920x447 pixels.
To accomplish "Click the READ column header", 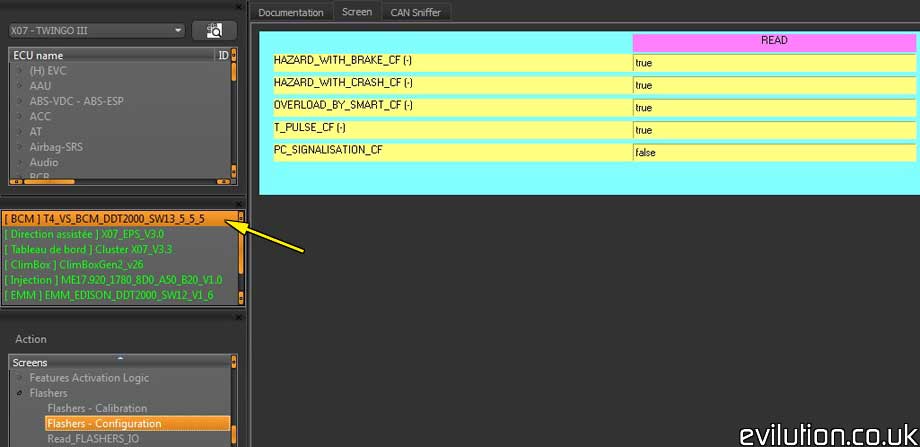I will coord(774,42).
